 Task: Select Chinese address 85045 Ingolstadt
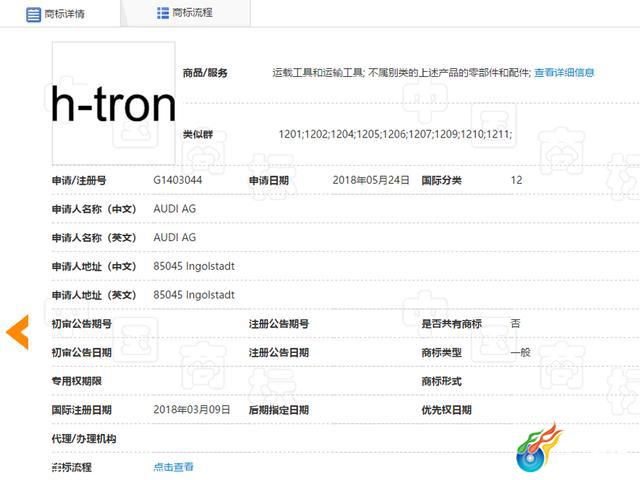click(194, 266)
